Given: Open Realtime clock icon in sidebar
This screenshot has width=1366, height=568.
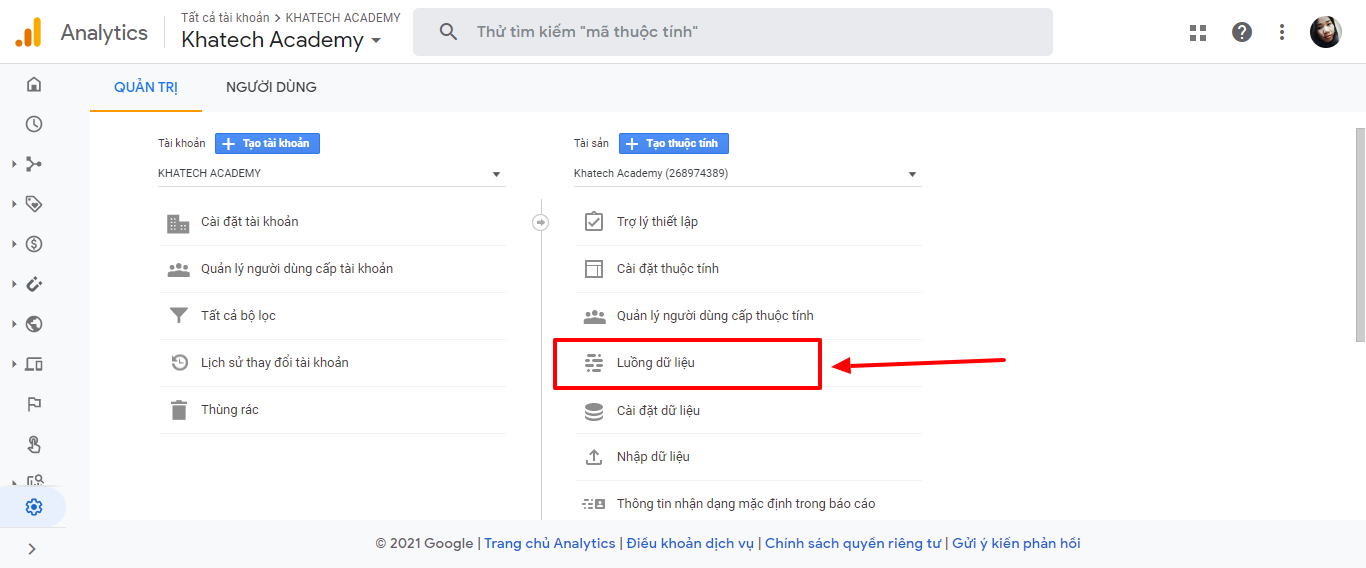Looking at the screenshot, I should [x=34, y=124].
